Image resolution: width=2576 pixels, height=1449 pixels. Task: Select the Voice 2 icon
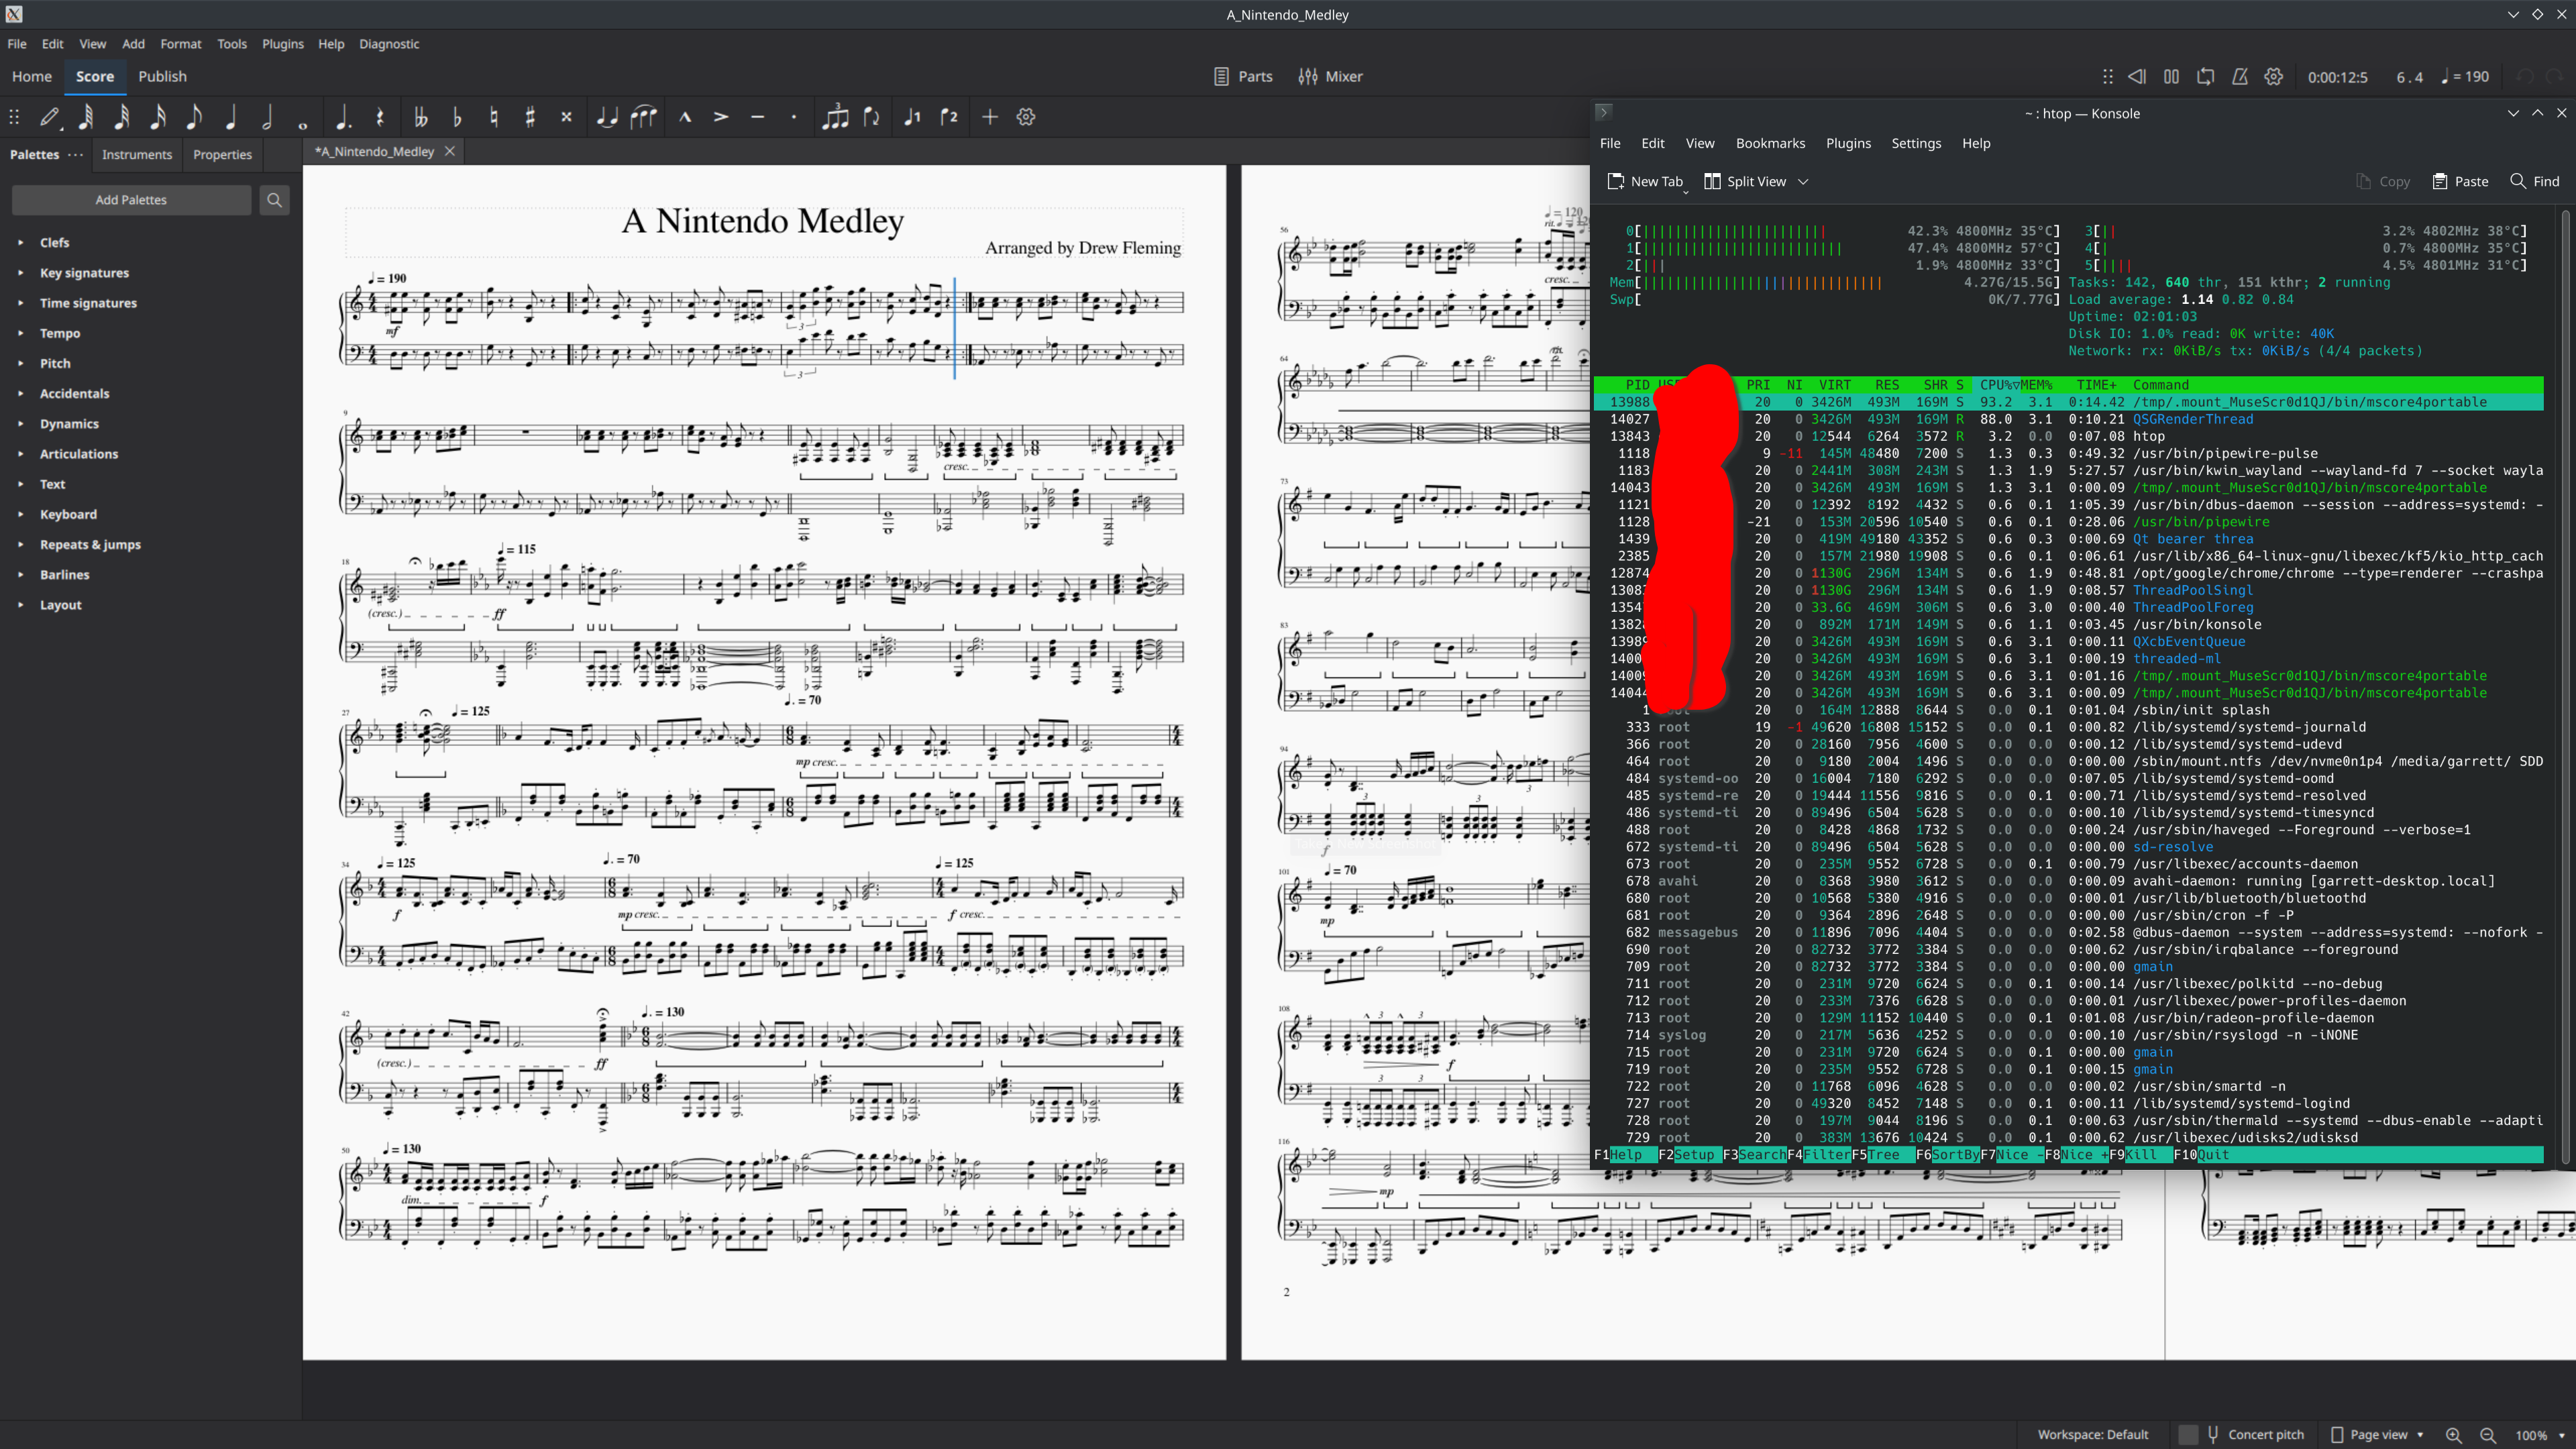click(x=949, y=117)
